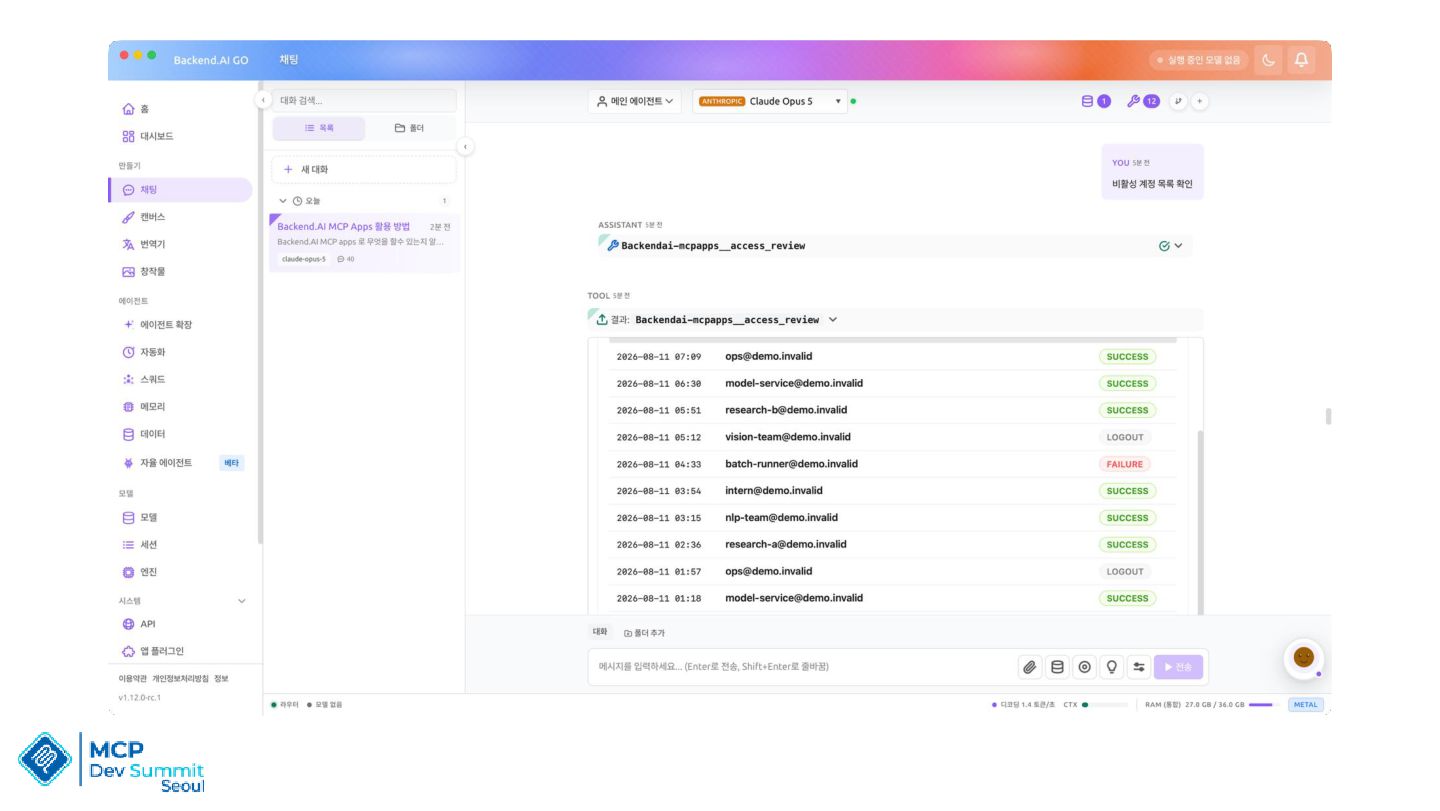Click the 전송 send button
The width and height of the screenshot is (1440, 811).
(1178, 667)
